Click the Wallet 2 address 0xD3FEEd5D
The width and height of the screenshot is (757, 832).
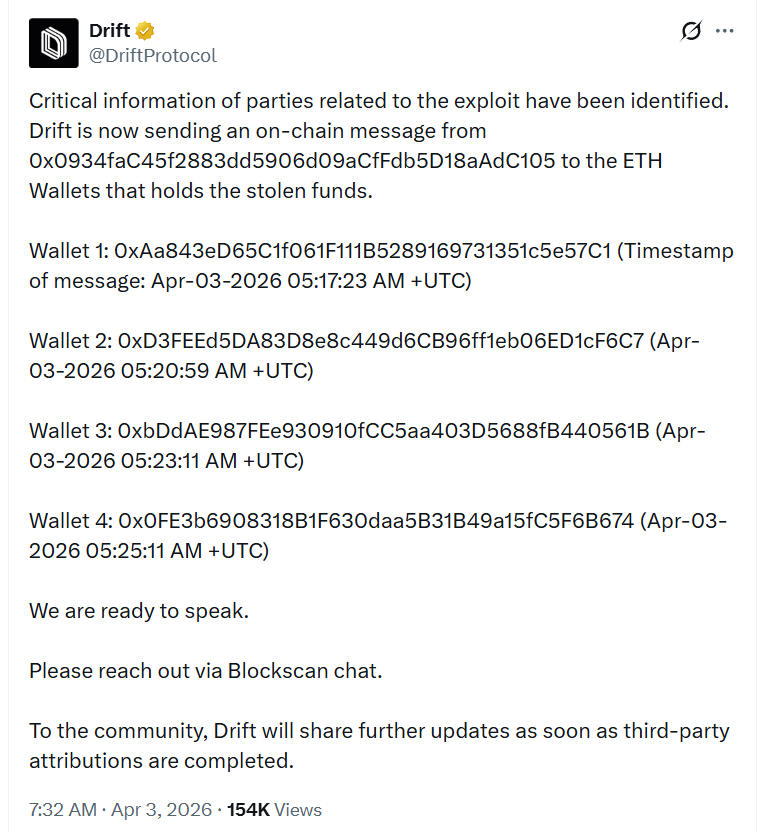(x=381, y=341)
